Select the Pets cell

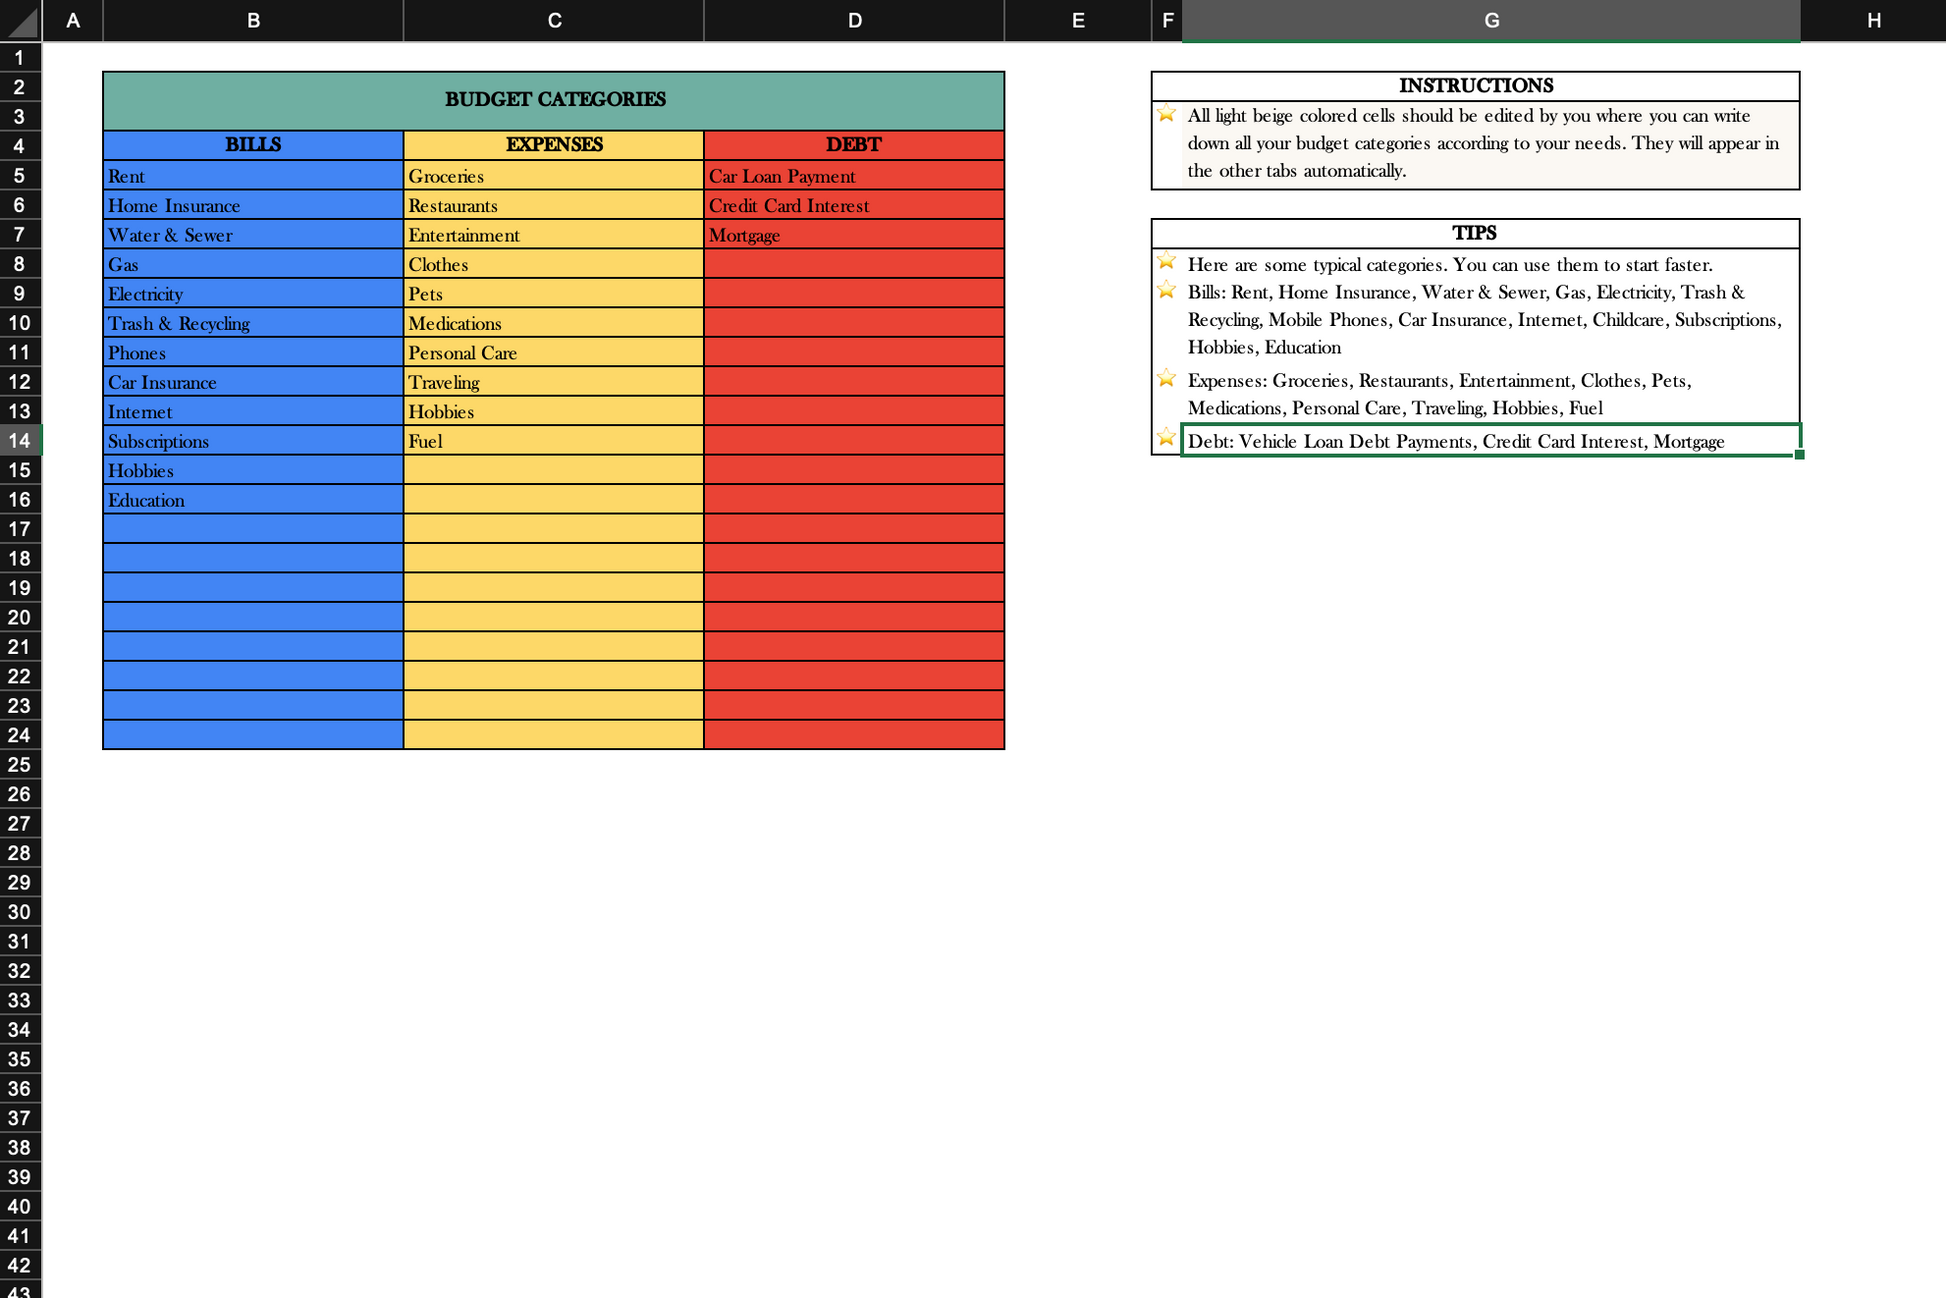click(x=554, y=294)
